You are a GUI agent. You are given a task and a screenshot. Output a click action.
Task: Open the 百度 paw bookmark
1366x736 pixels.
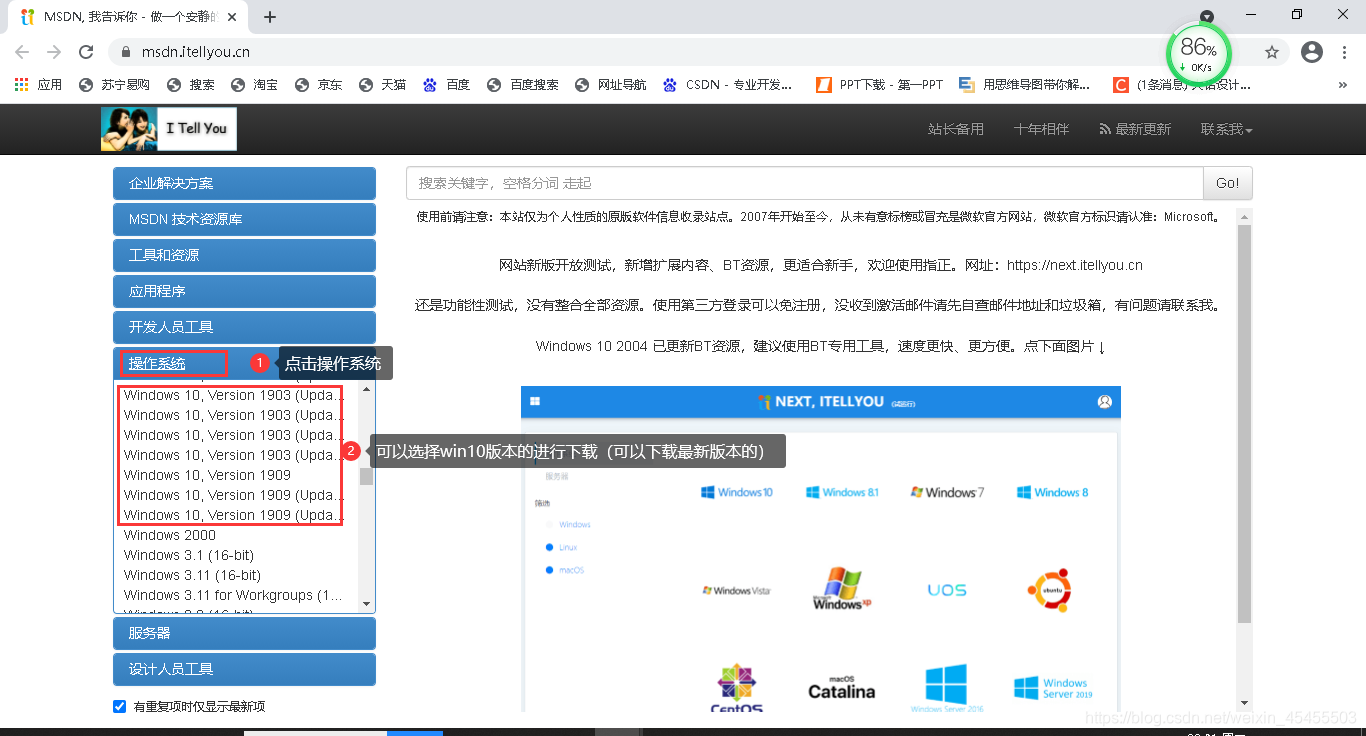tap(446, 85)
